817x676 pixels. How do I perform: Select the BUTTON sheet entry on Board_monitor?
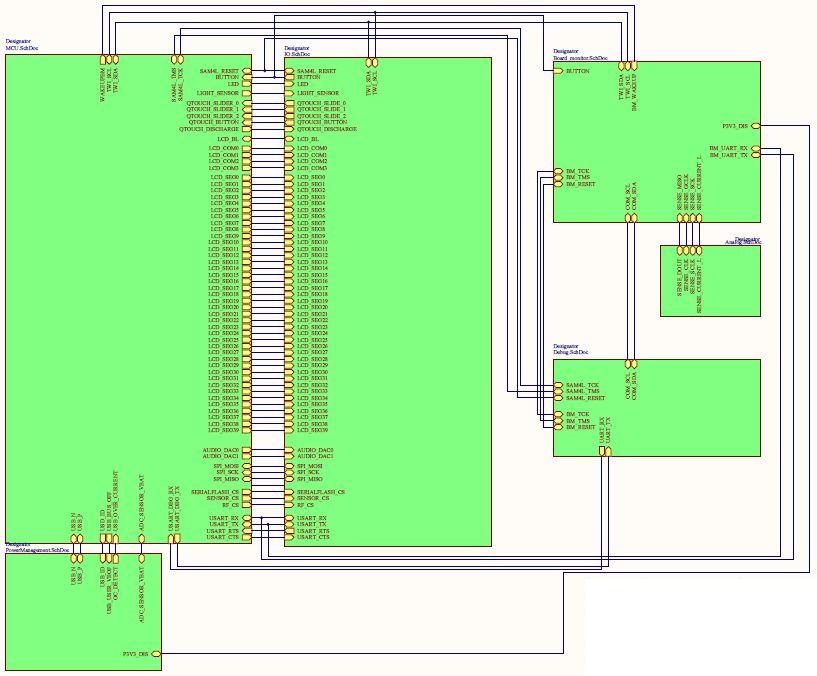point(558,71)
